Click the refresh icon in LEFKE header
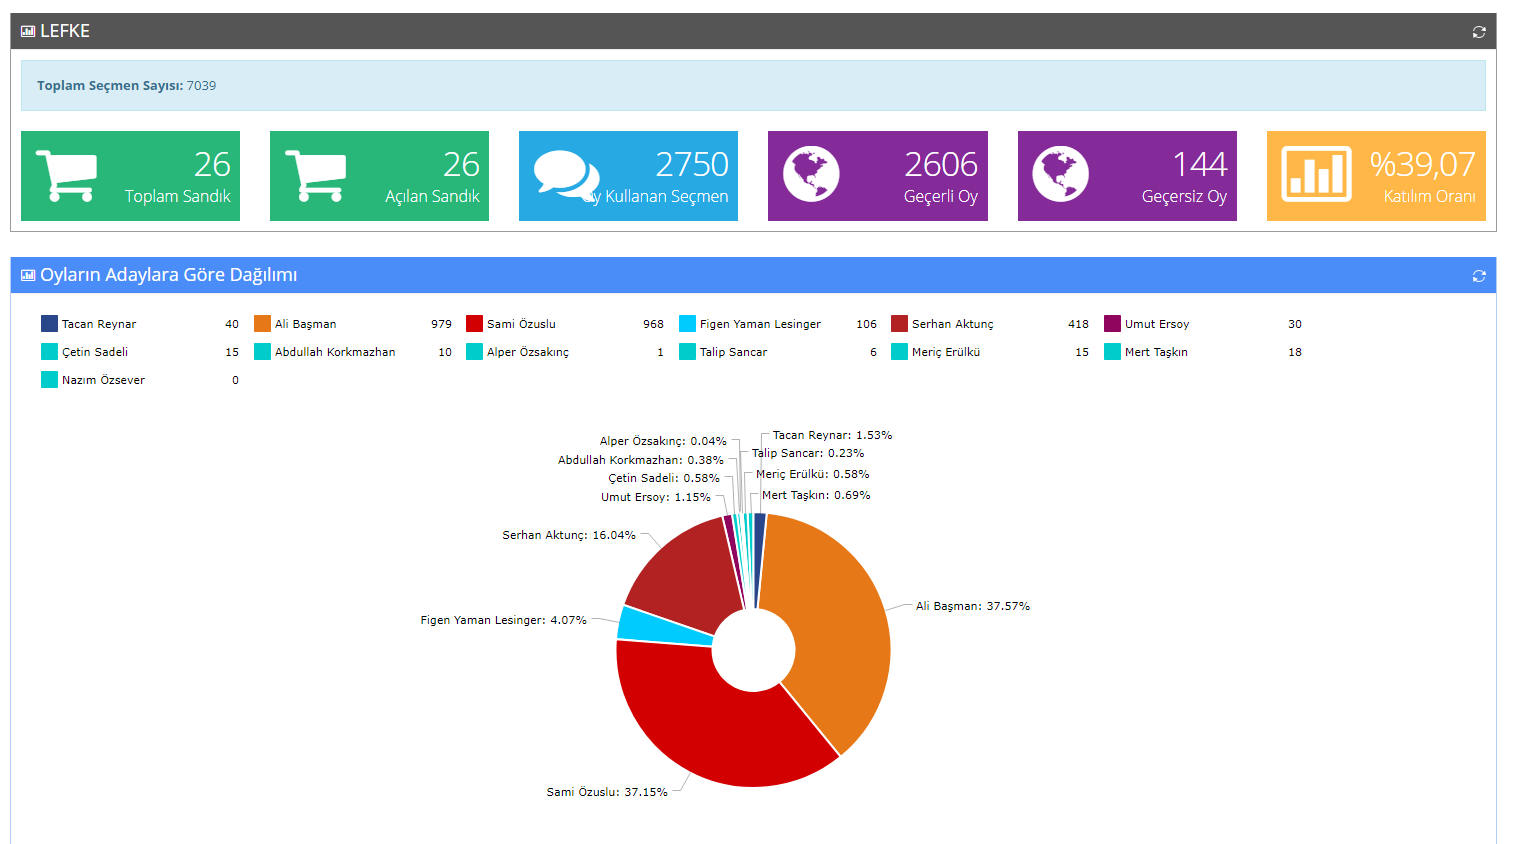This screenshot has height=844, width=1516. pos(1478,32)
